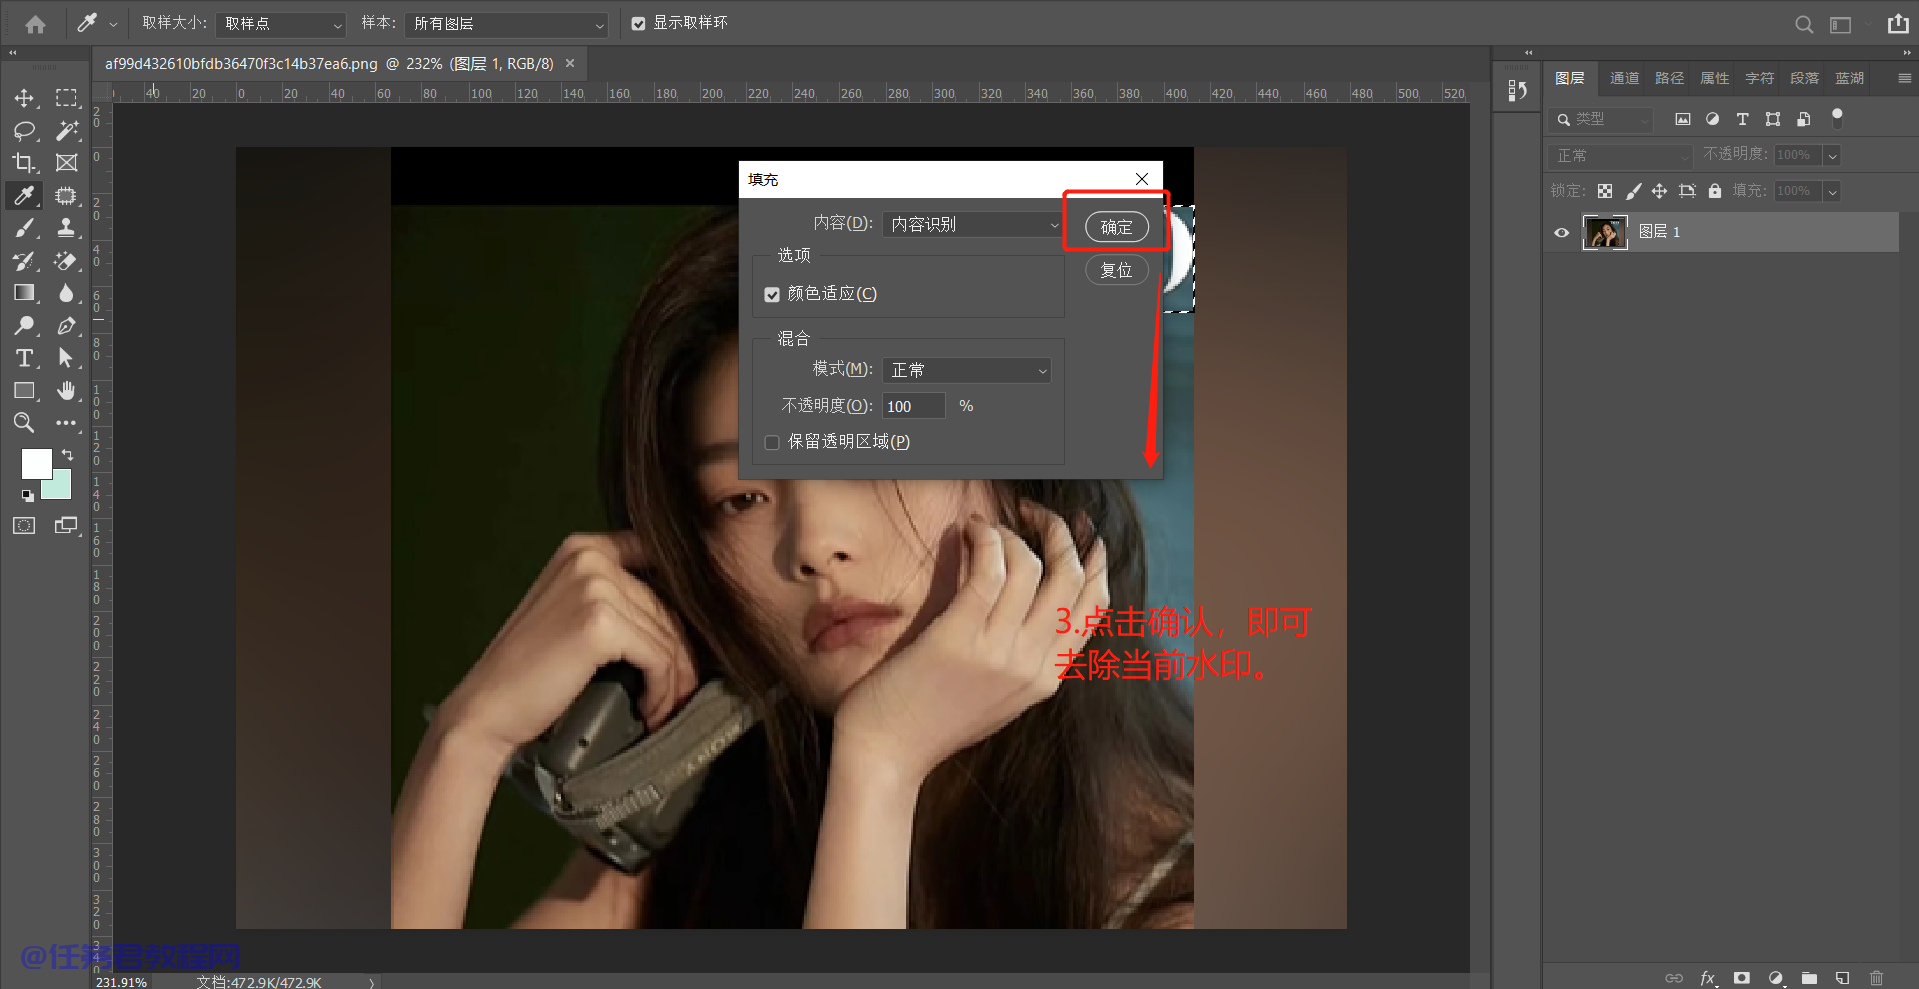Viewport: 1919px width, 989px height.
Task: Open the collapsed history panel icon
Action: pyautogui.click(x=1517, y=91)
